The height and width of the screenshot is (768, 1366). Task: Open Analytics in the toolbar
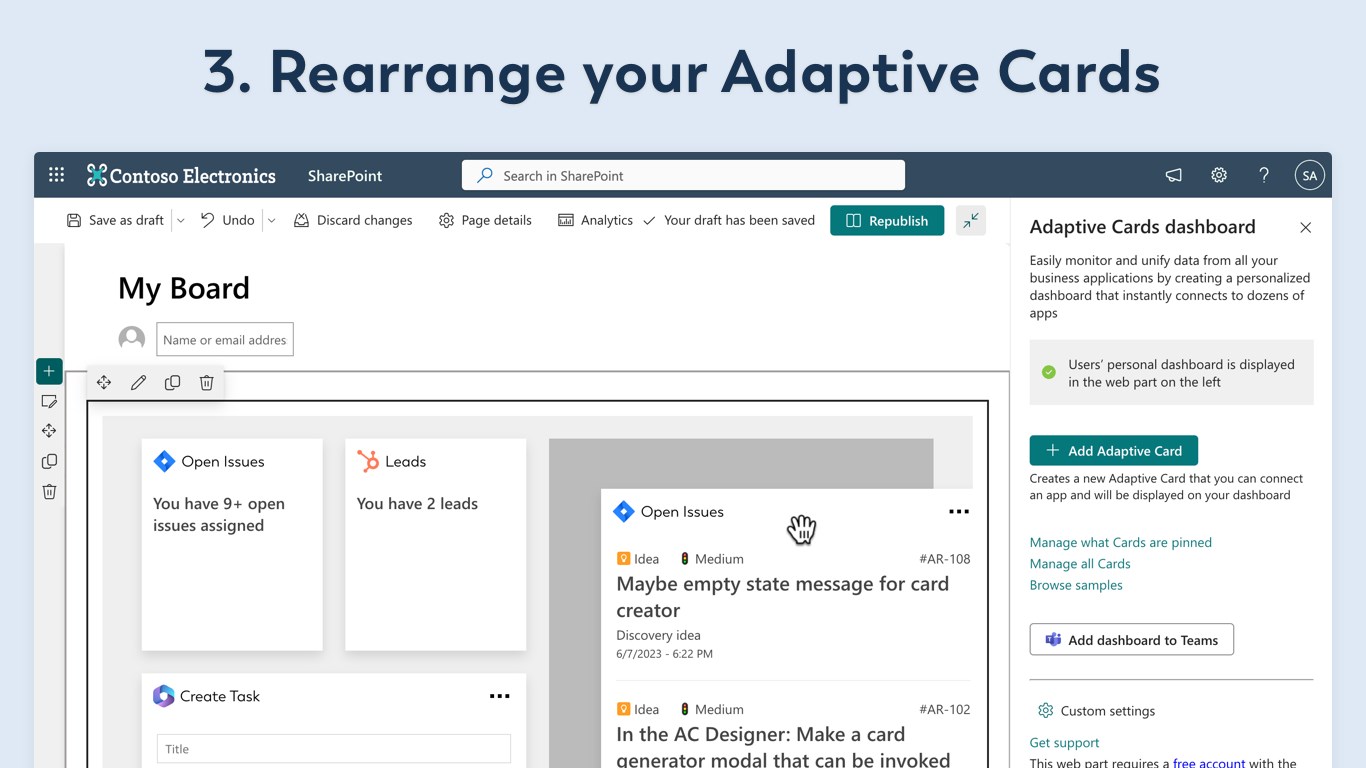point(595,221)
